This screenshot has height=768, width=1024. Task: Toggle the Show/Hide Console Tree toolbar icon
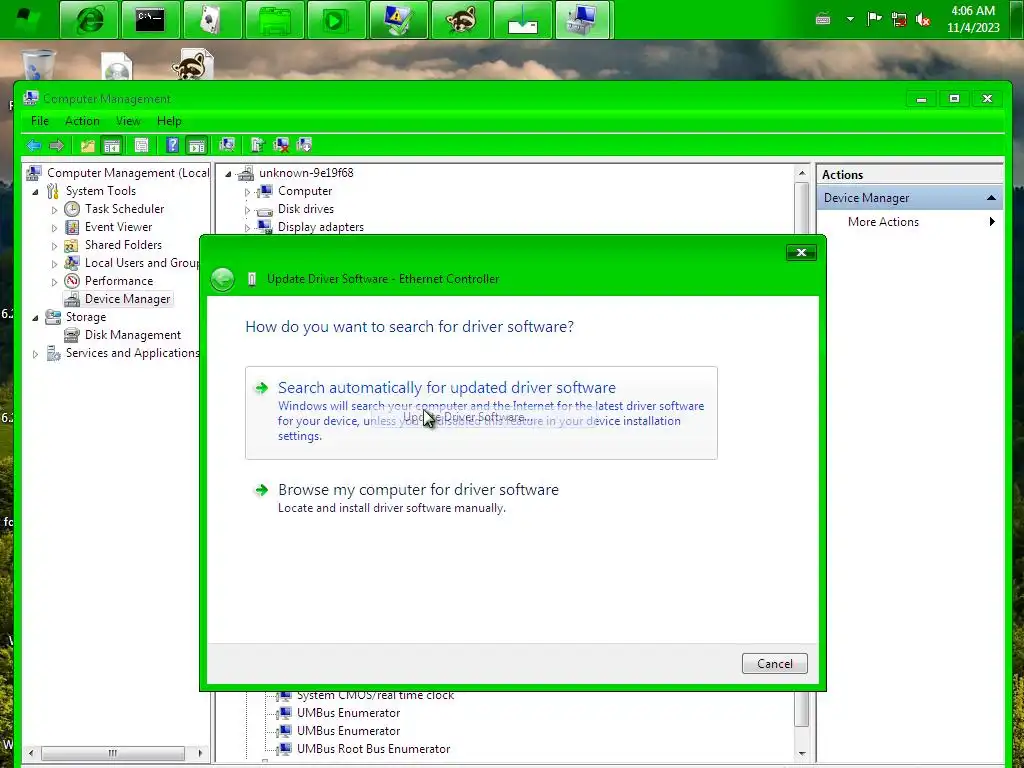112,145
